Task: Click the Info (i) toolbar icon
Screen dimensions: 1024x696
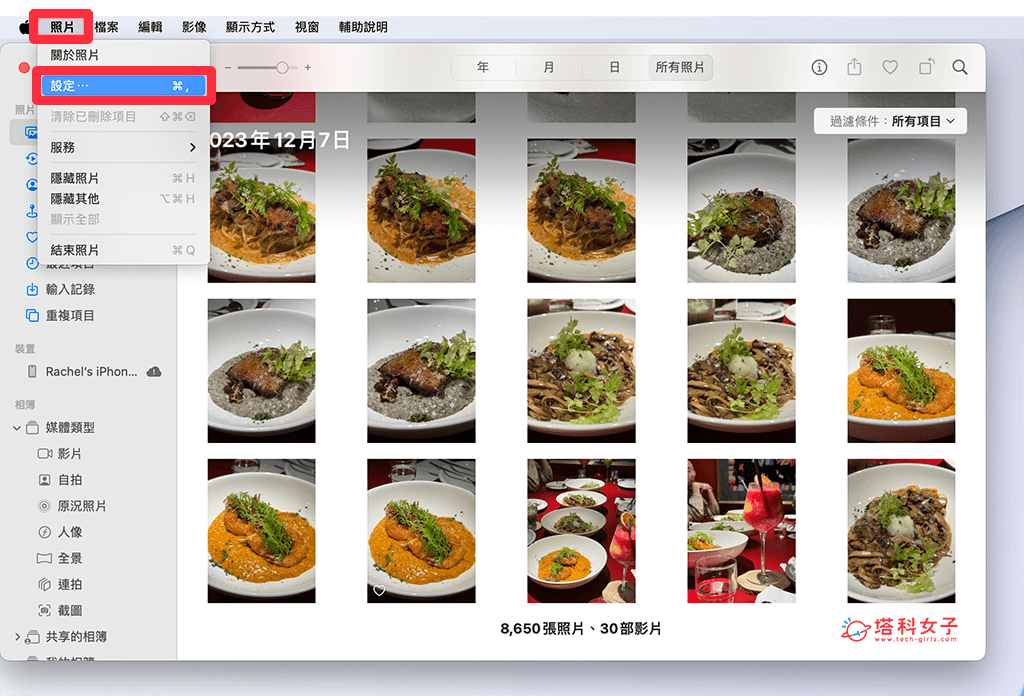Action: click(819, 67)
